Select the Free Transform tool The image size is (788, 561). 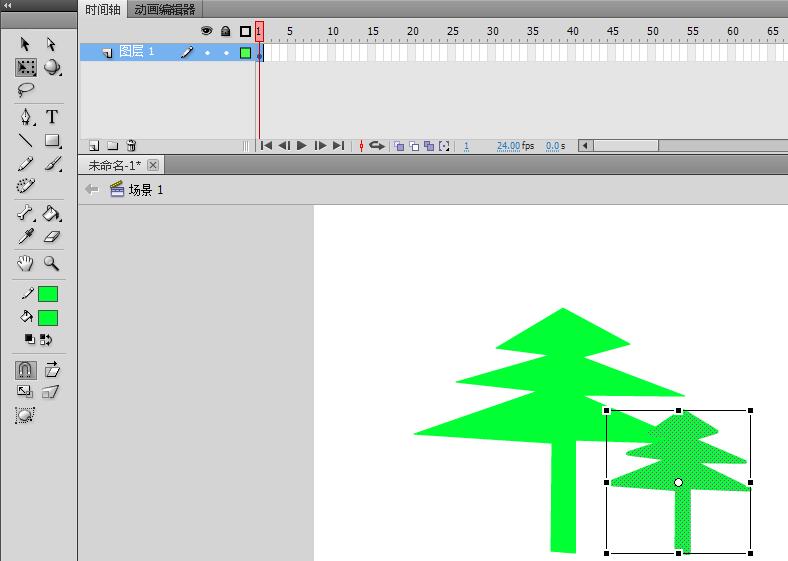coord(26,68)
